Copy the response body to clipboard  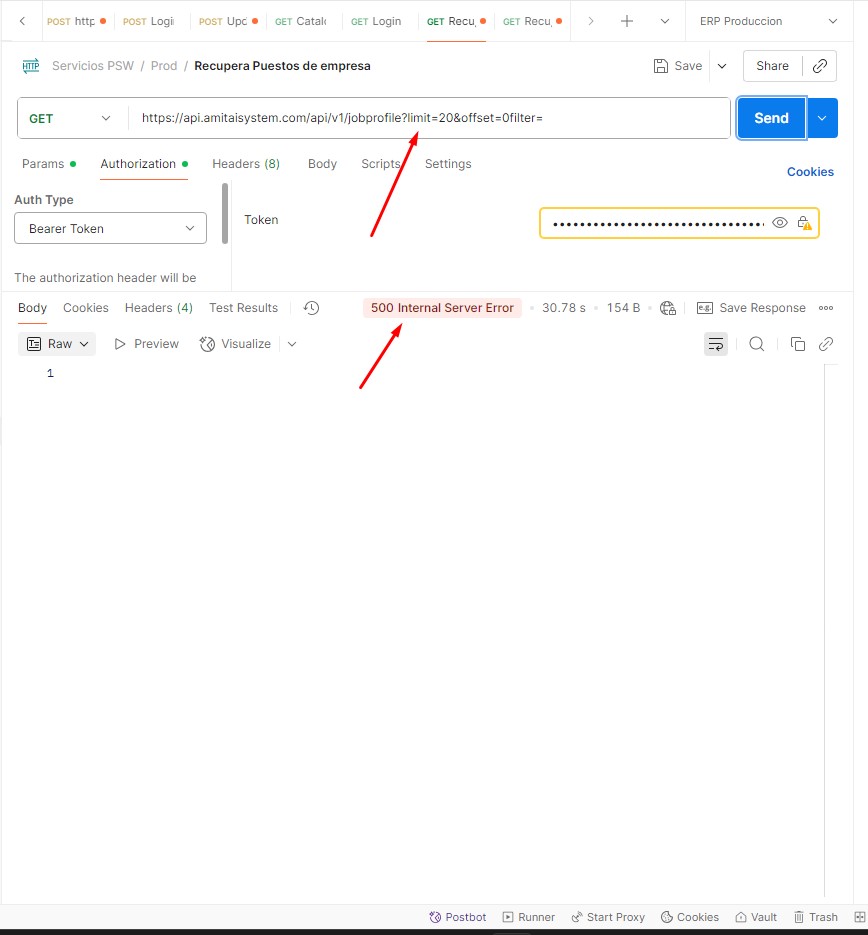point(797,344)
